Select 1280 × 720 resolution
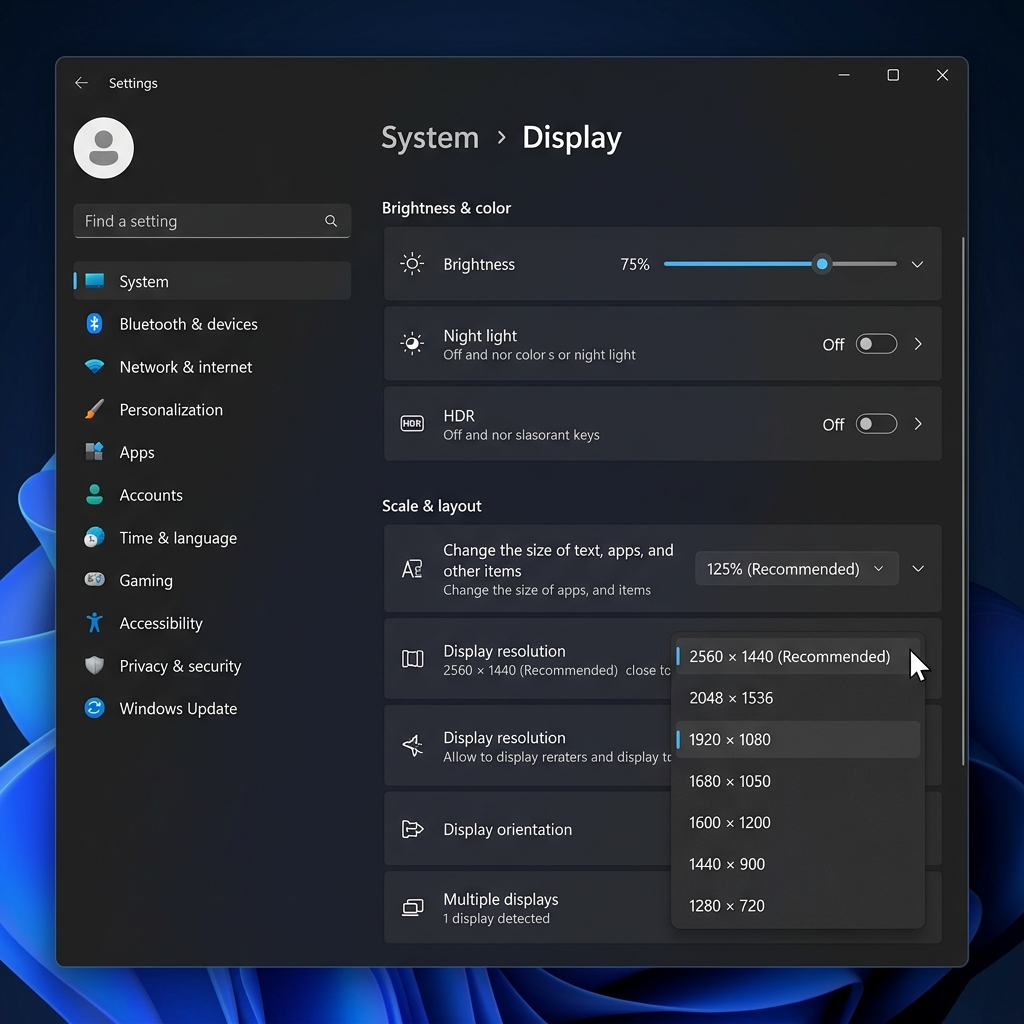Image resolution: width=1024 pixels, height=1024 pixels. point(798,906)
